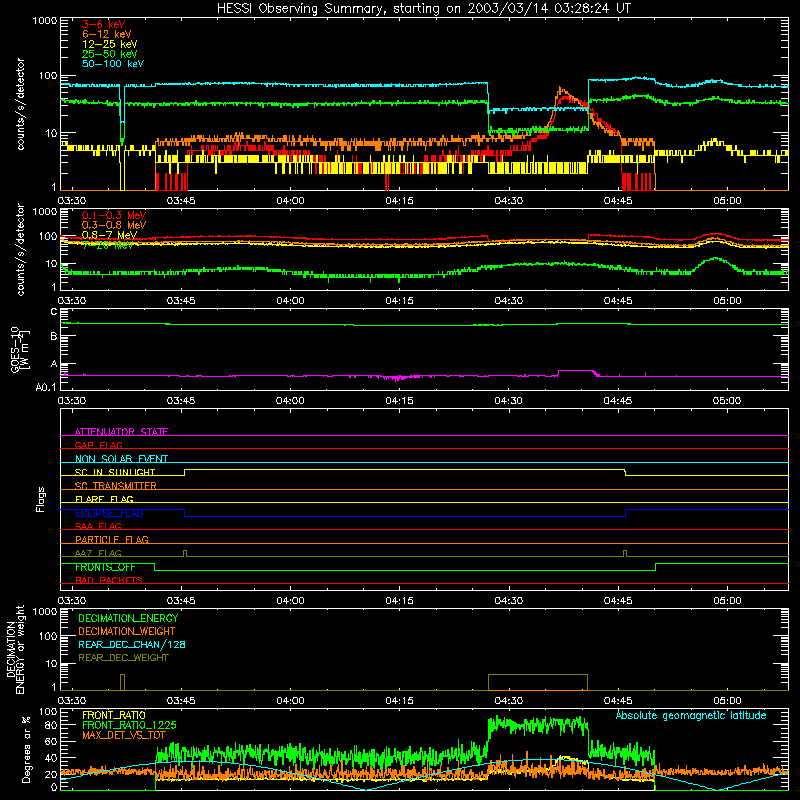Click the 04:15 tick label under top plot
The height and width of the screenshot is (800, 800).
399,201
